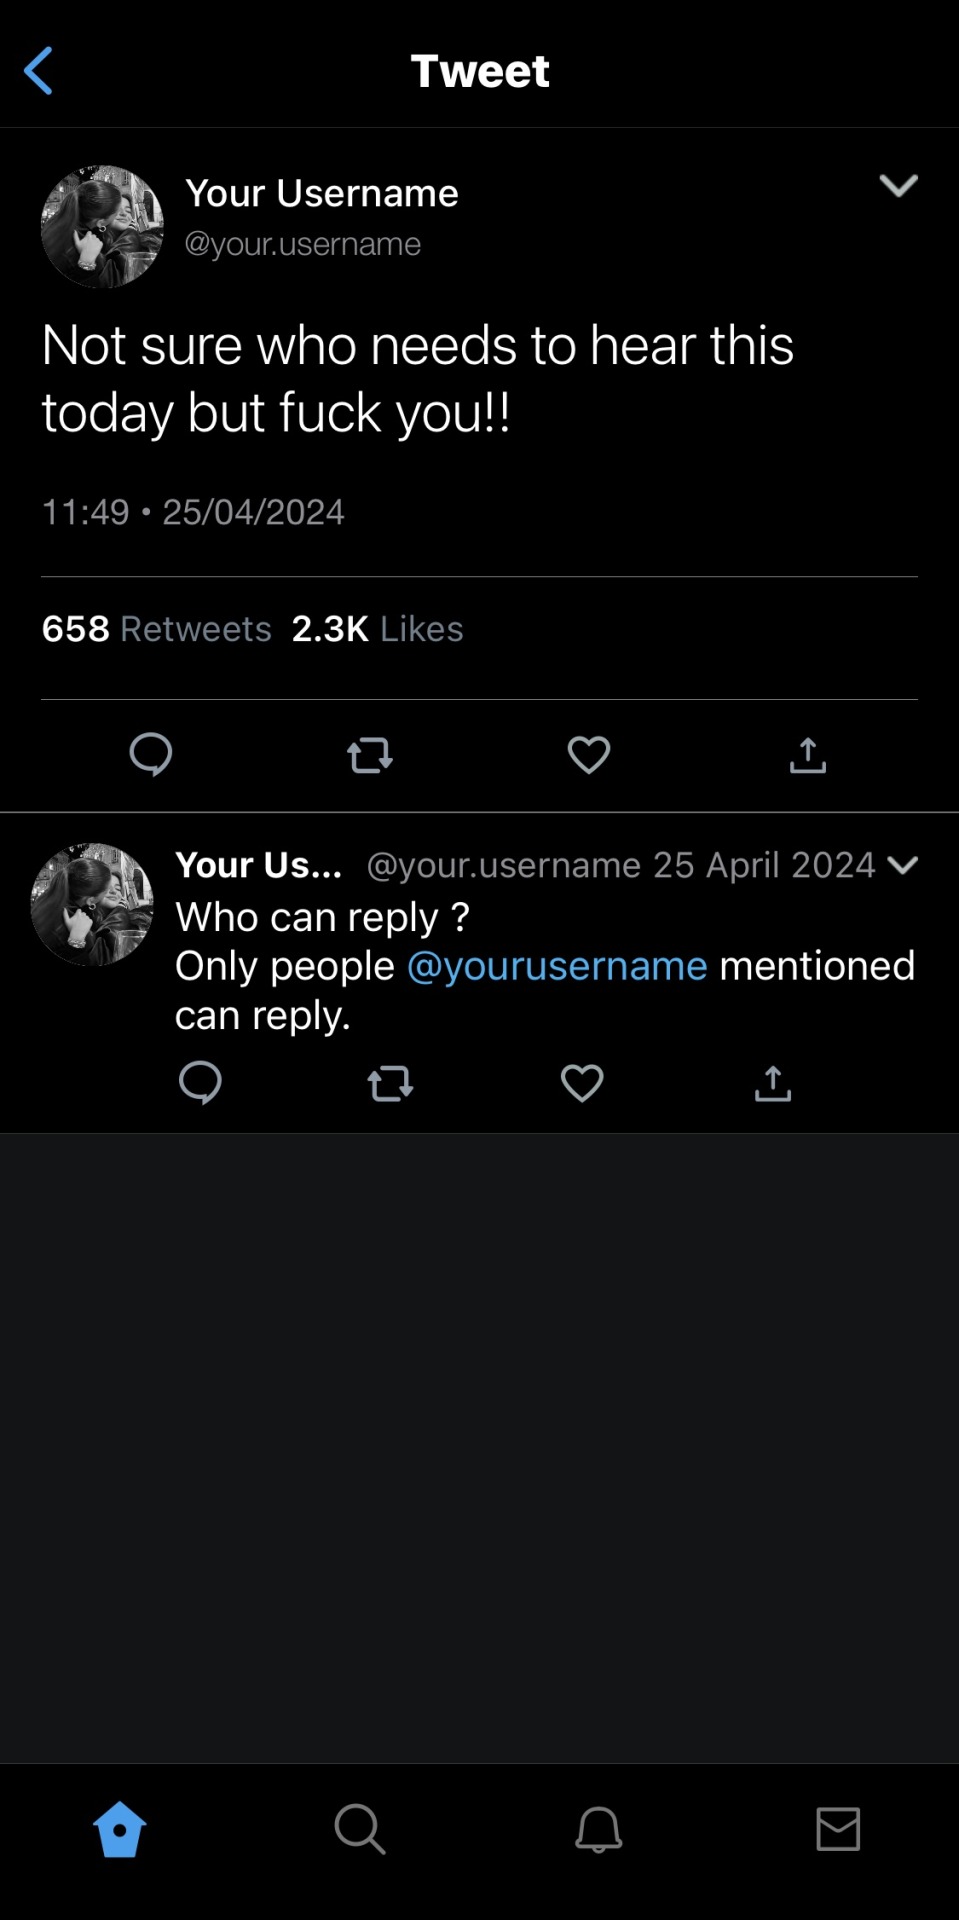Retweet the main tweet
The image size is (959, 1920).
point(370,755)
